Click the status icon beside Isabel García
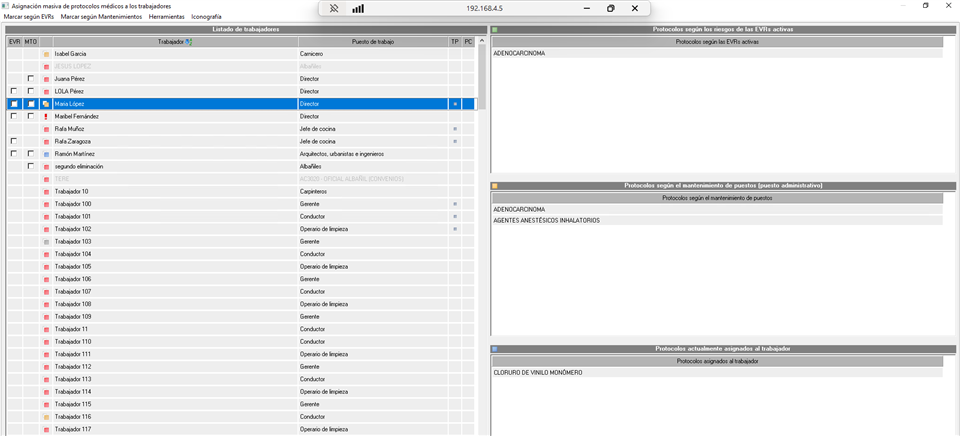The height and width of the screenshot is (436, 960). pyautogui.click(x=46, y=54)
